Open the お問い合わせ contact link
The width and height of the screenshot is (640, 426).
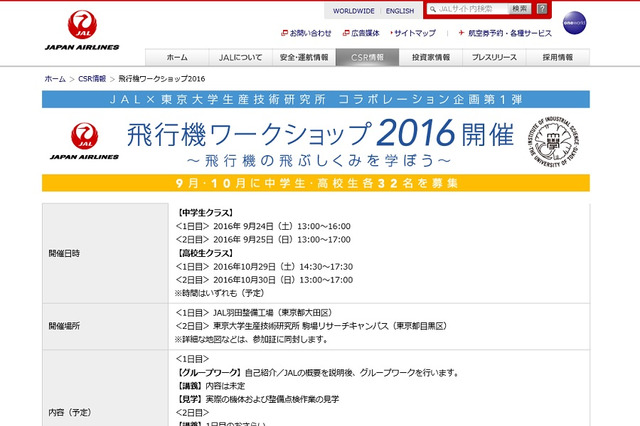click(307, 33)
